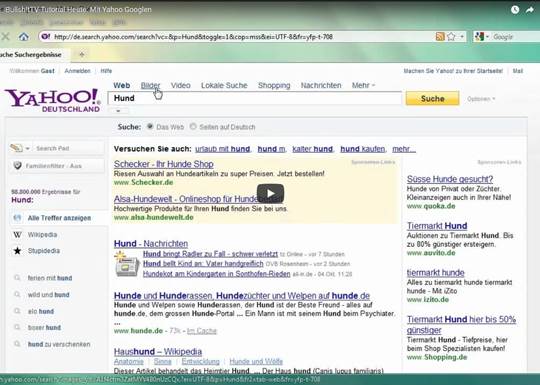540x385 pixels.
Task: Expand the Mehr dropdown menu
Action: tap(363, 85)
